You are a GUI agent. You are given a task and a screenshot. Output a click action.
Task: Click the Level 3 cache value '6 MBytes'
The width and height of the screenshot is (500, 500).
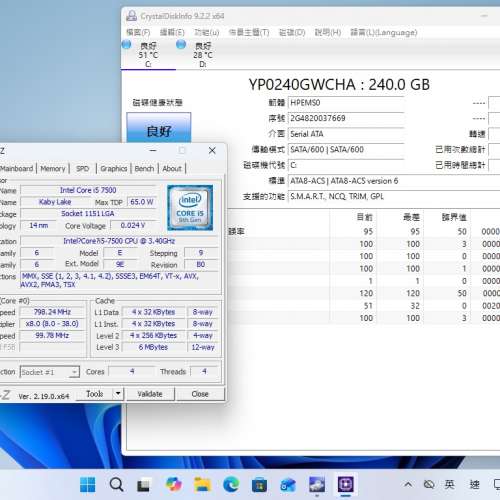point(153,347)
